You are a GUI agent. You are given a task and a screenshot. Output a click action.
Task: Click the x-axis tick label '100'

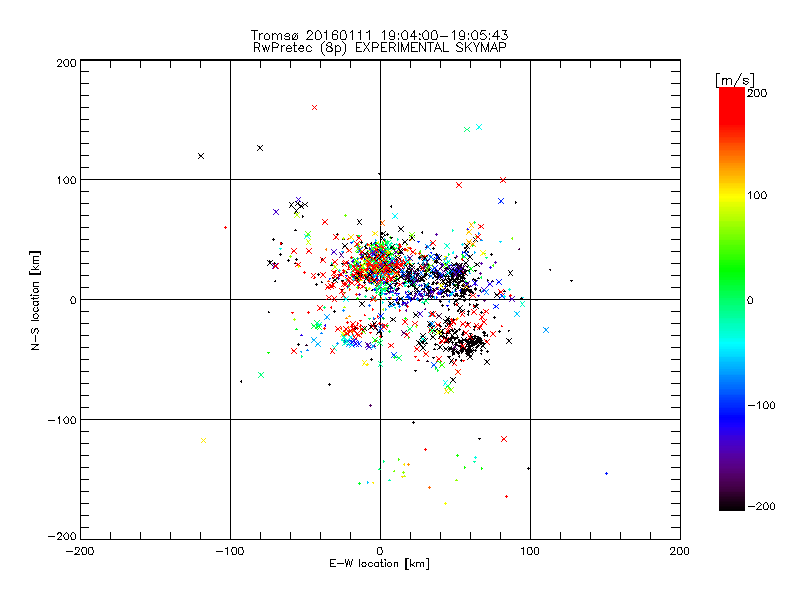530,551
